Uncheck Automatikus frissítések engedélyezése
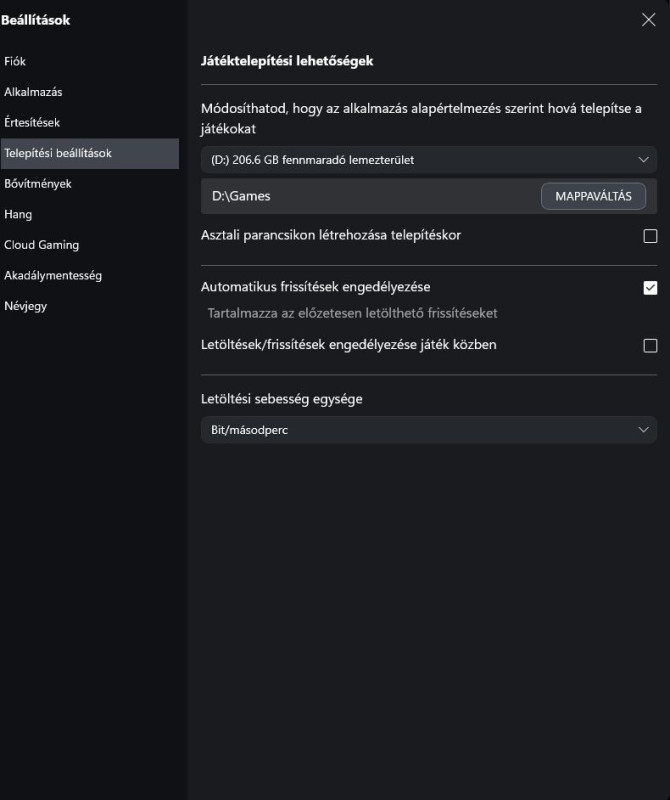This screenshot has height=800, width=670. coord(650,288)
